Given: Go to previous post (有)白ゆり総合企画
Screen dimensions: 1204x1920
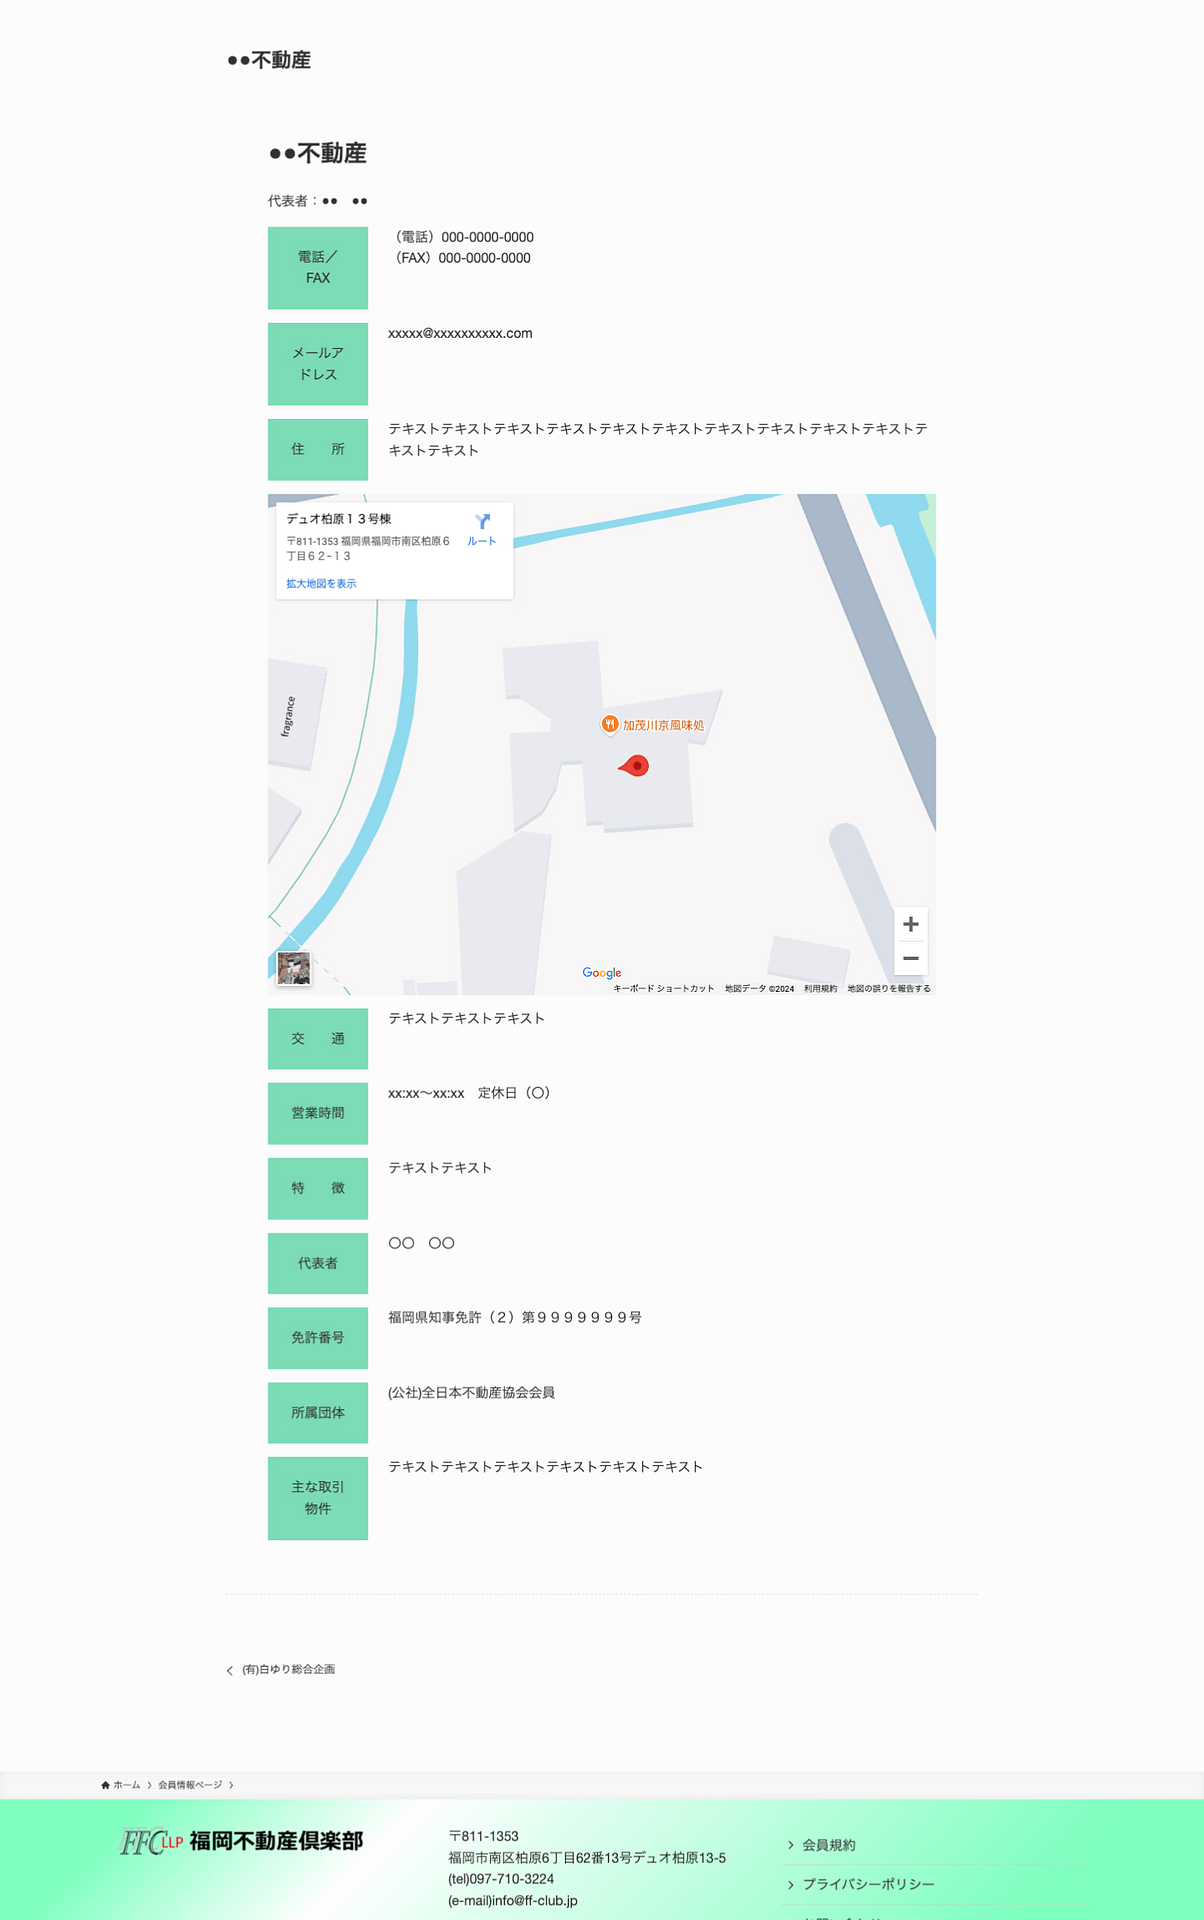Looking at the screenshot, I should (288, 1669).
